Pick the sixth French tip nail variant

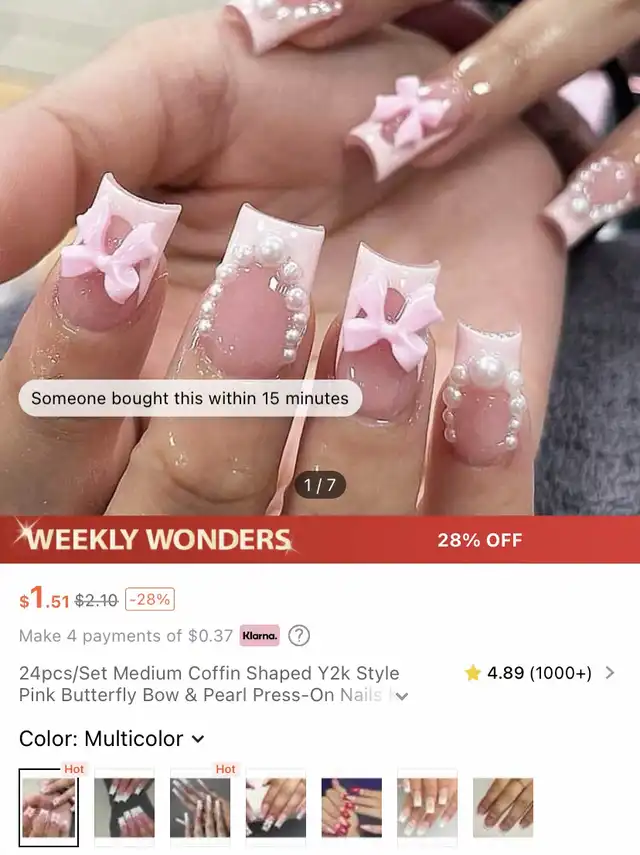coord(427,808)
